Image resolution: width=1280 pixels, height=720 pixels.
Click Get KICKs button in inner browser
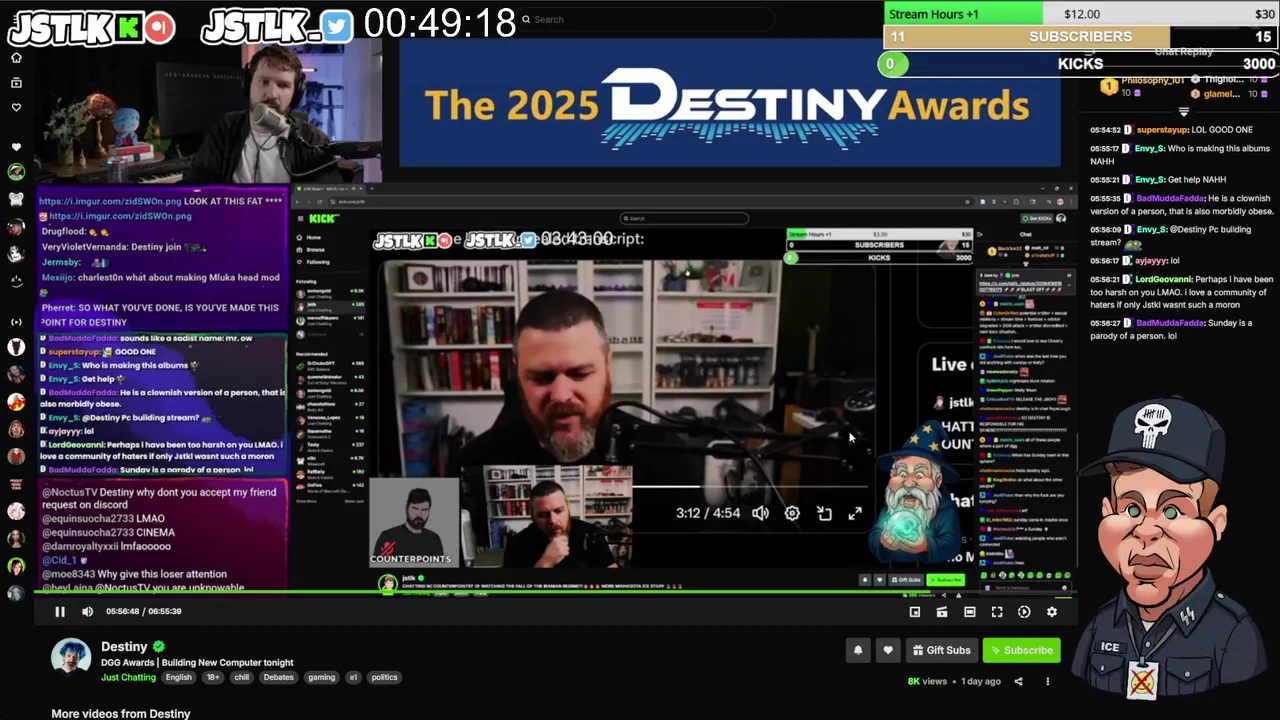(x=1037, y=218)
